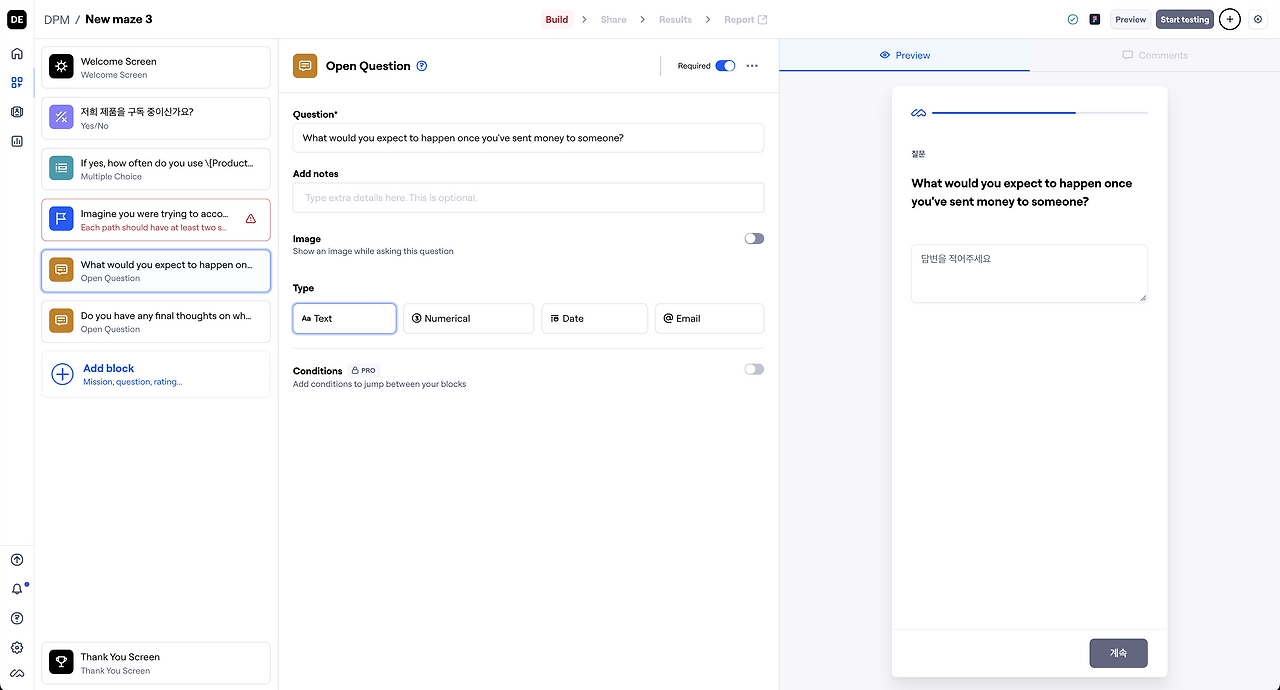Select the 저희 제품을 구독 중이신가요? Yes/No block

coord(156,118)
